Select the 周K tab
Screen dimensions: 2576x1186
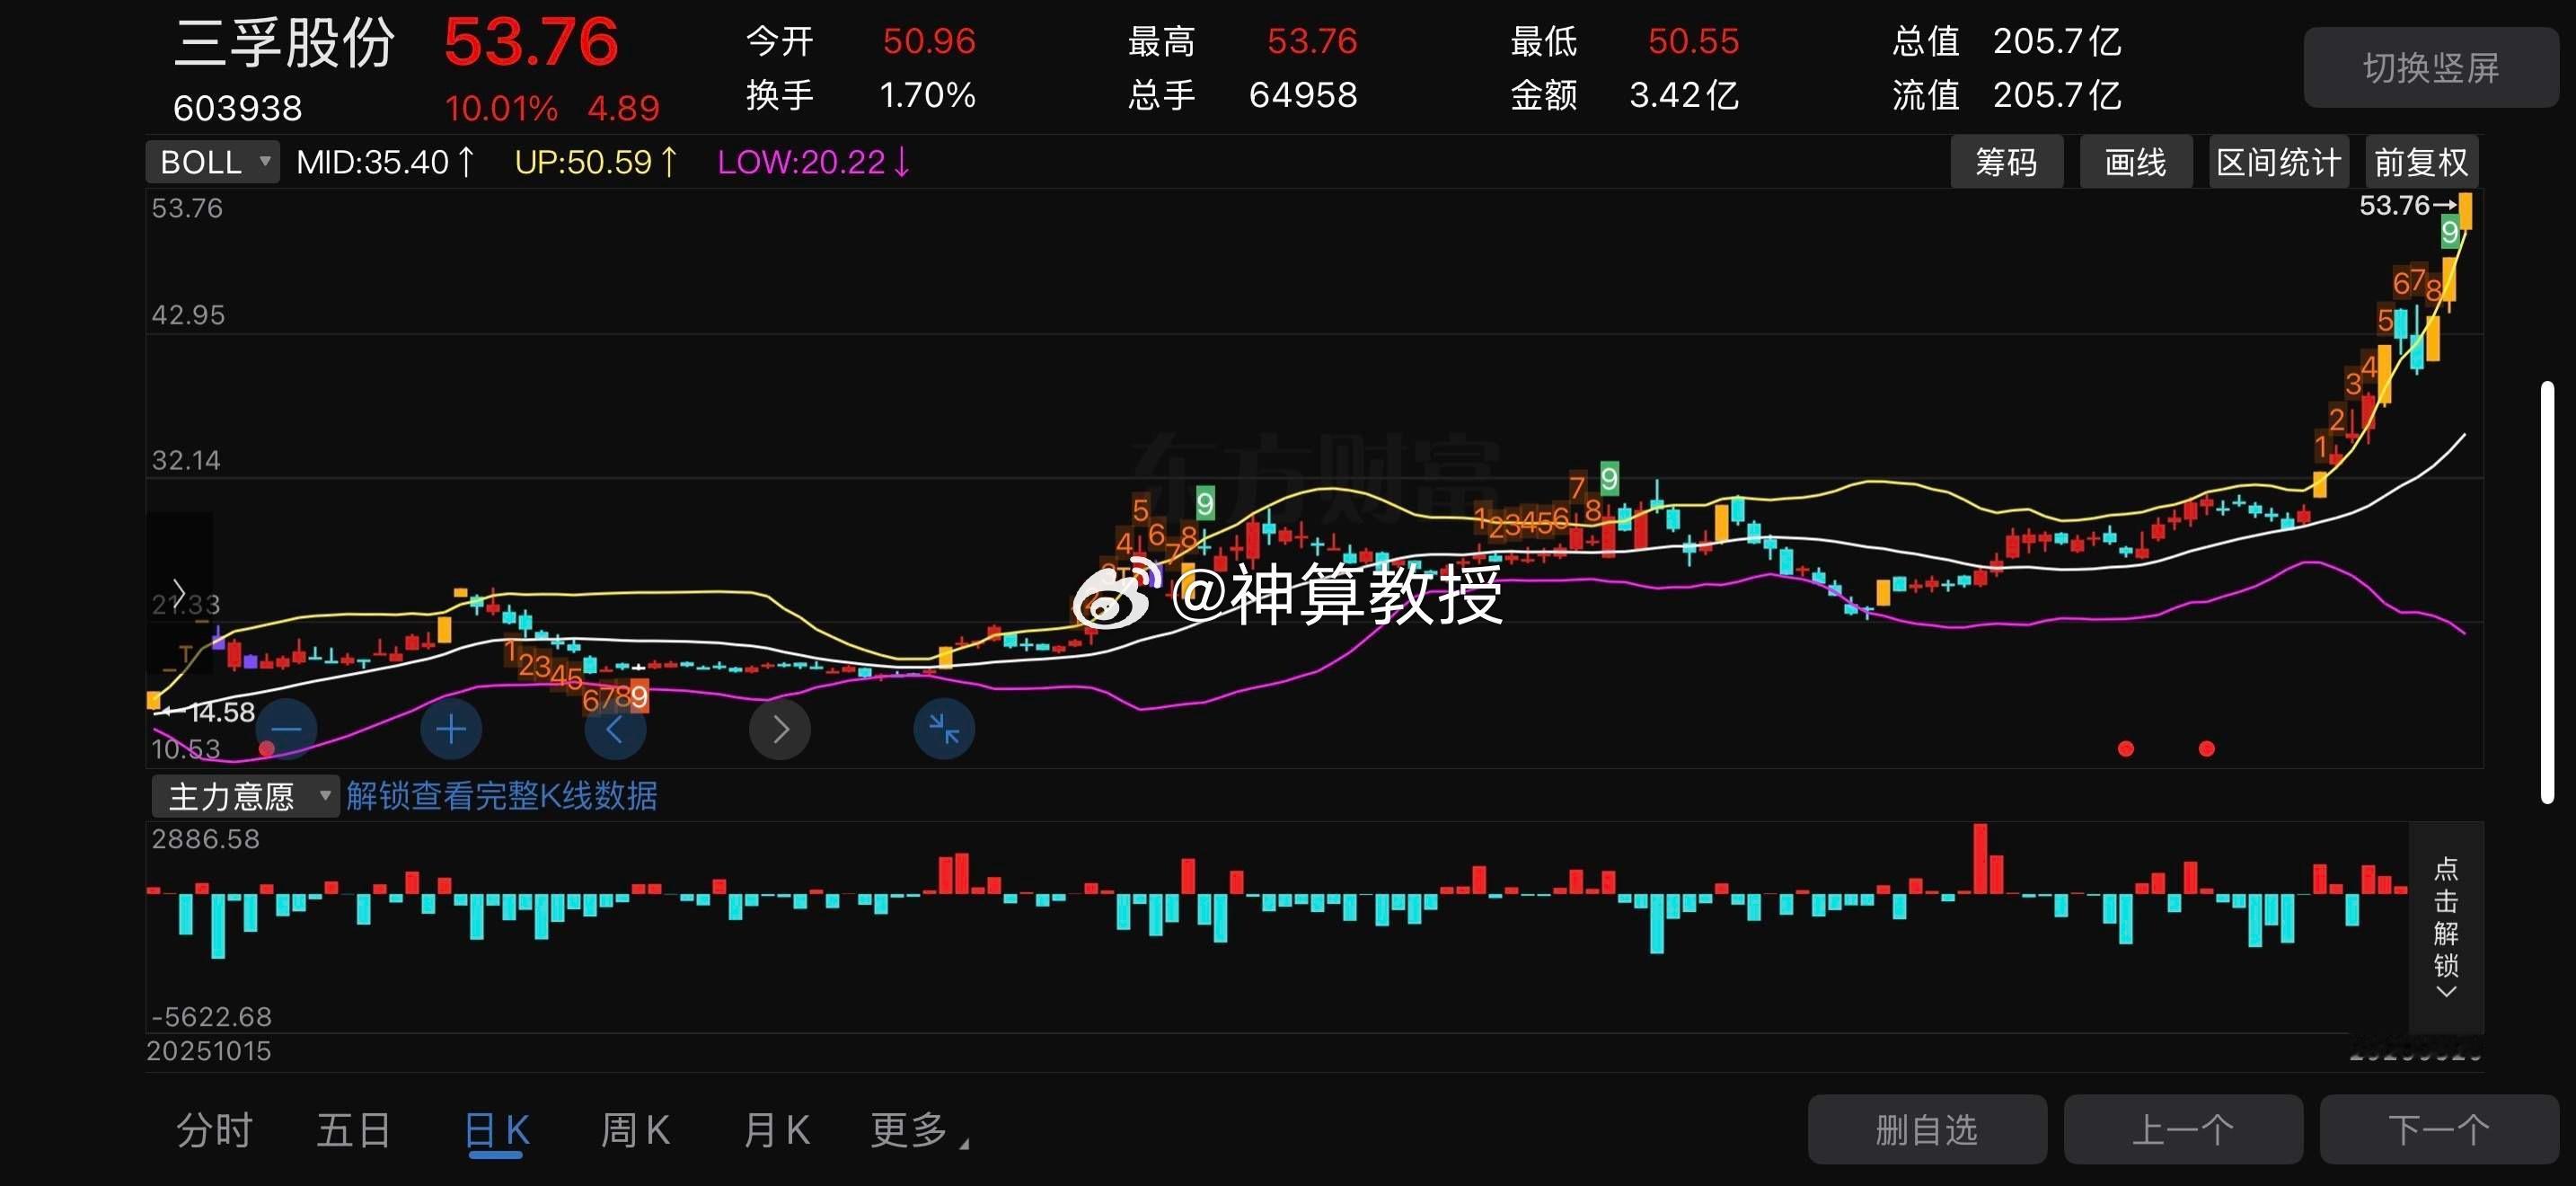[635, 1131]
